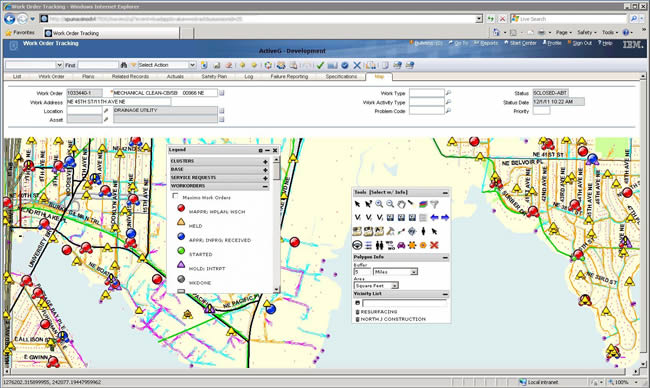Open the colored layers stack tool
This screenshot has height=388, width=650.
(423, 204)
